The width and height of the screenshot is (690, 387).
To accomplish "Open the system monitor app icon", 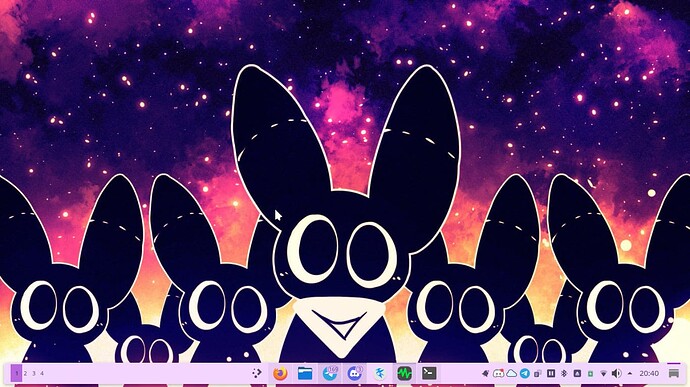I will [x=404, y=373].
